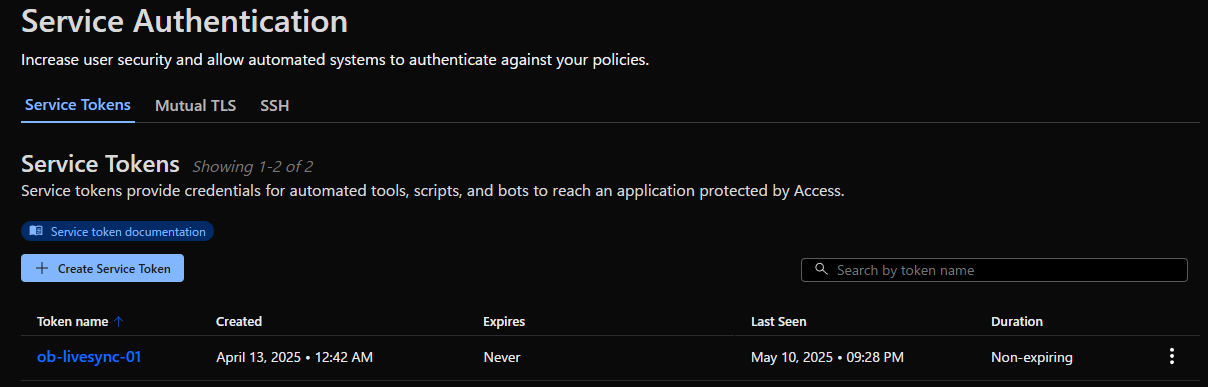Select the April 13, 2025 • 12:42 AM cell
Viewport: 1208px width, 387px height.
[x=295, y=357]
